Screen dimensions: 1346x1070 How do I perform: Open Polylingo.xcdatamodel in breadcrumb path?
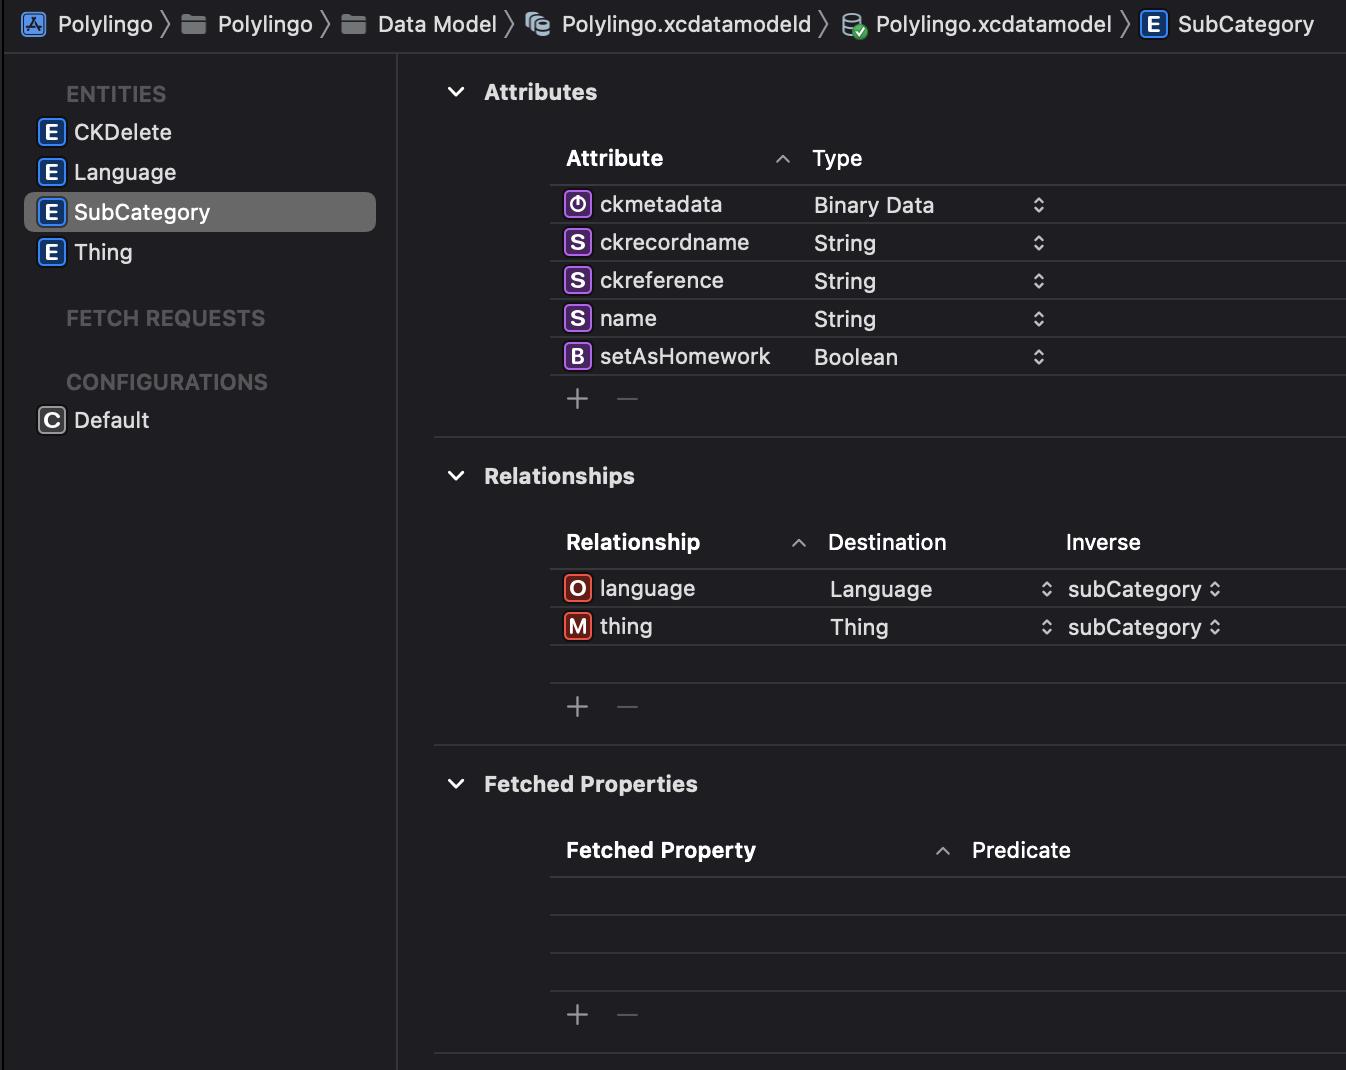pyautogui.click(x=994, y=24)
